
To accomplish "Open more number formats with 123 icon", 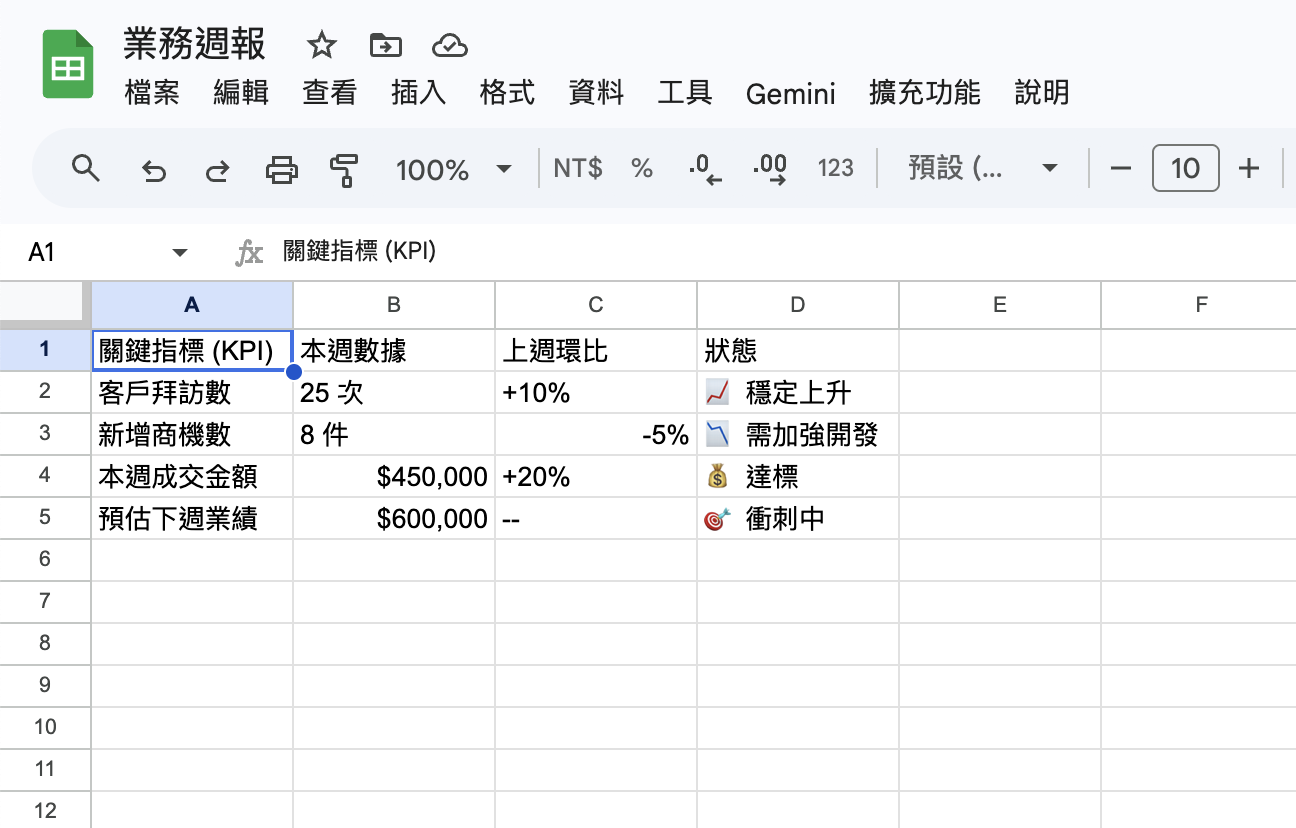I will [835, 169].
